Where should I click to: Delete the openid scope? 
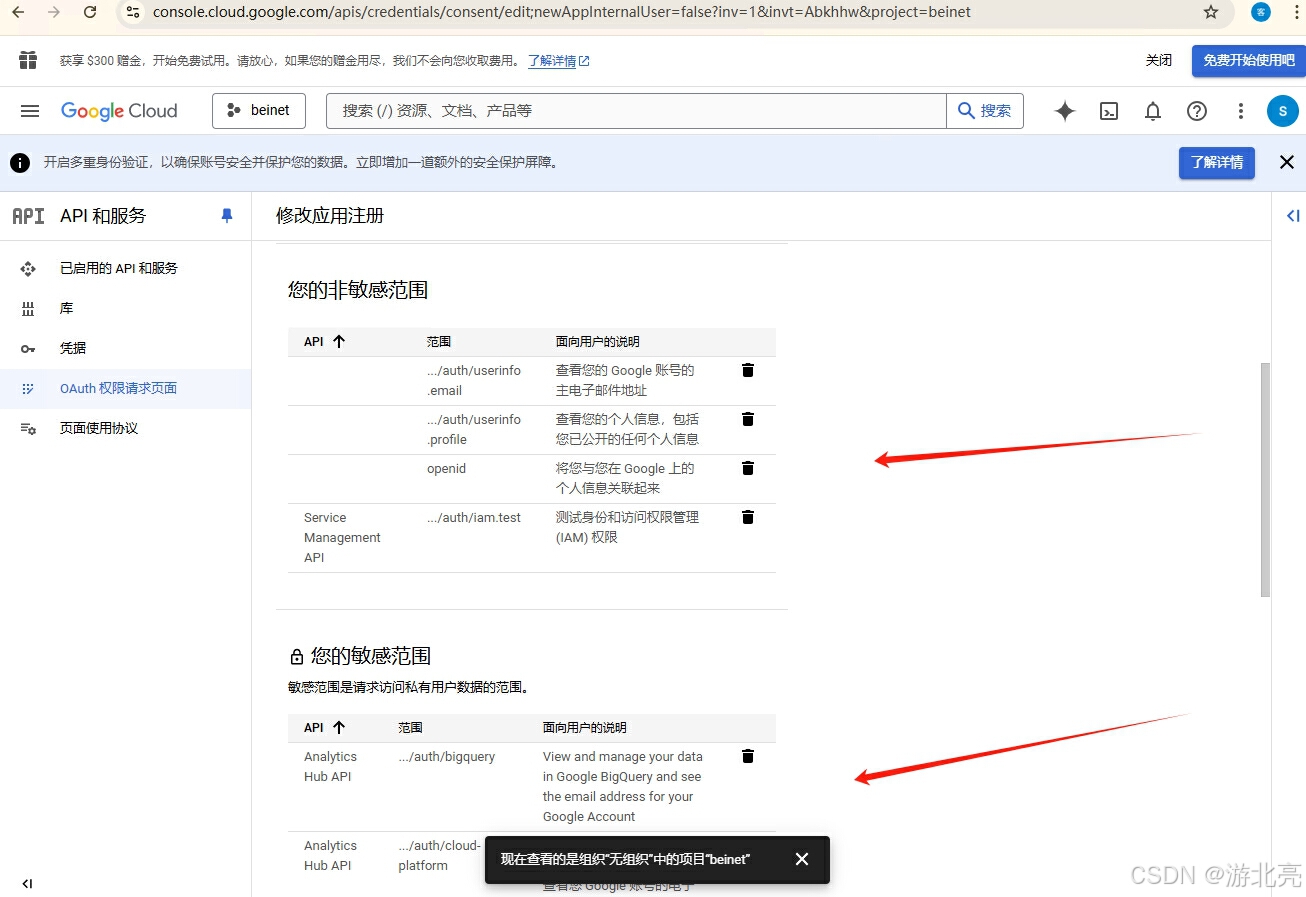[748, 468]
